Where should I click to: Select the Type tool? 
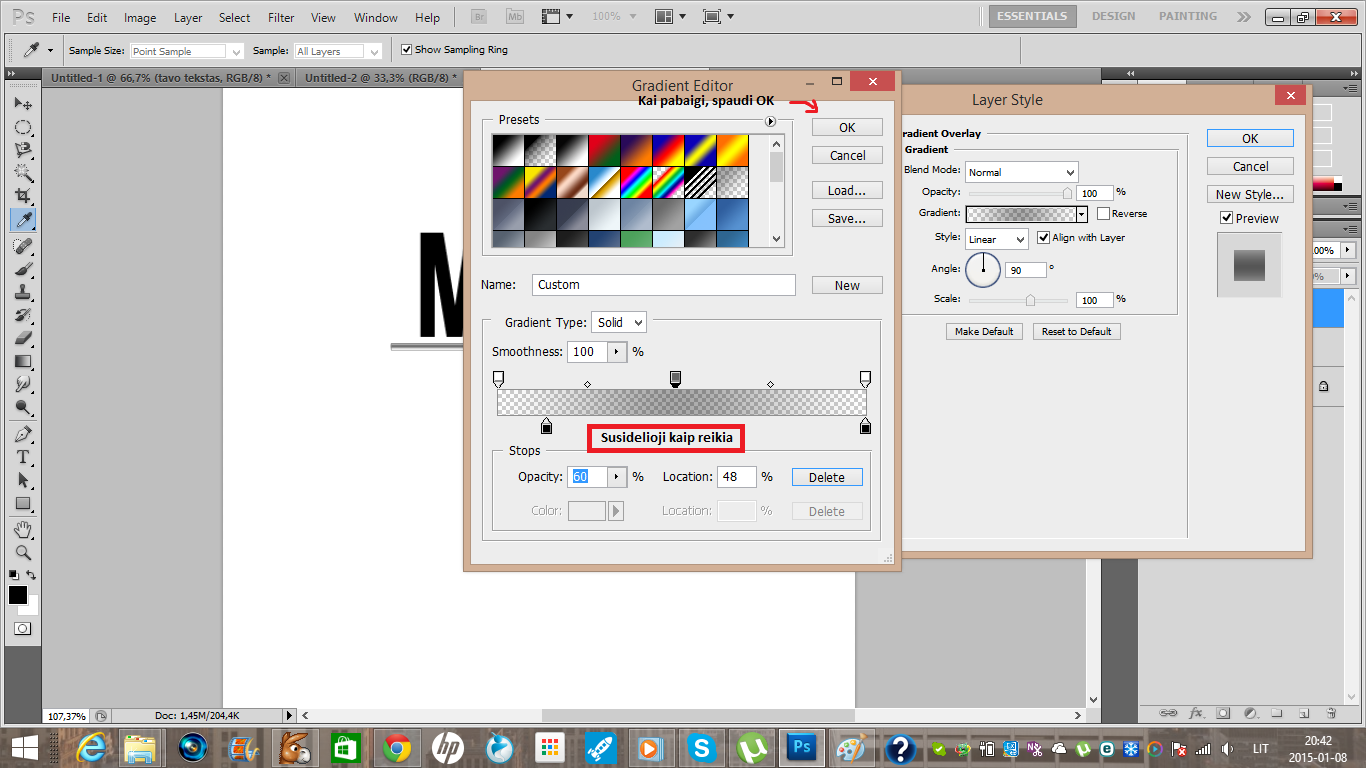pos(22,457)
